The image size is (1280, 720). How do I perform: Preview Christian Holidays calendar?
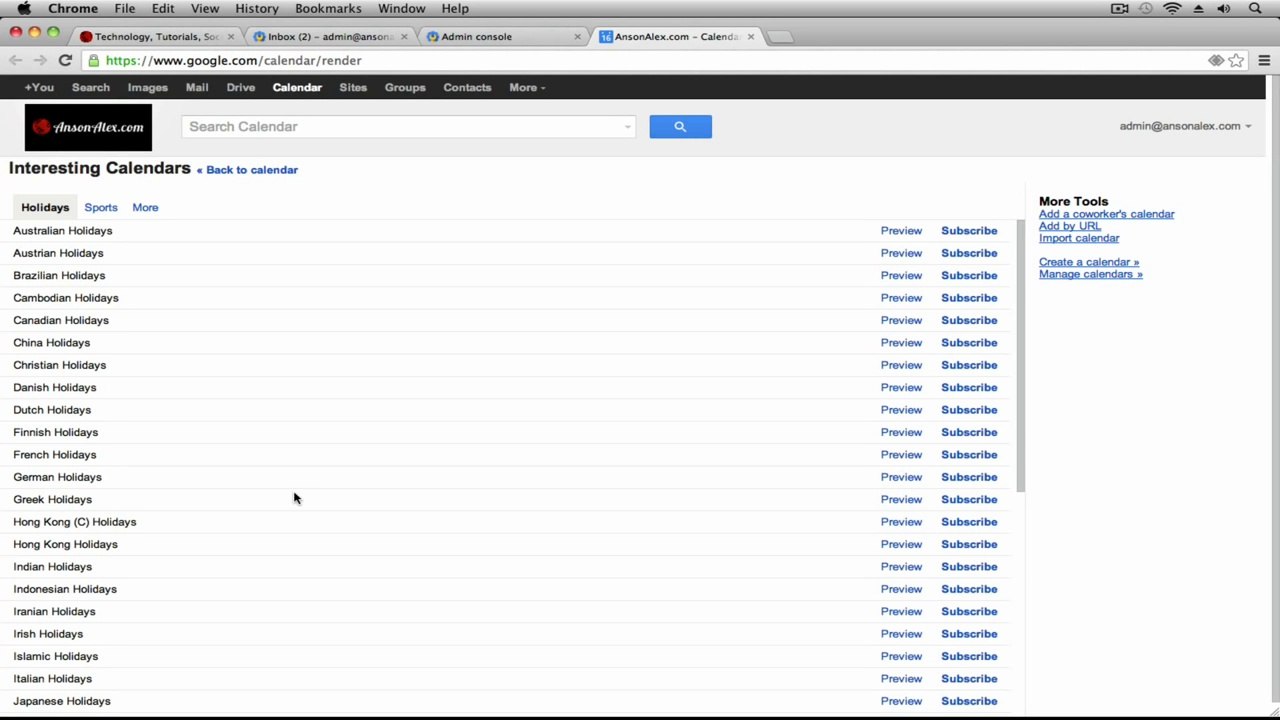901,365
